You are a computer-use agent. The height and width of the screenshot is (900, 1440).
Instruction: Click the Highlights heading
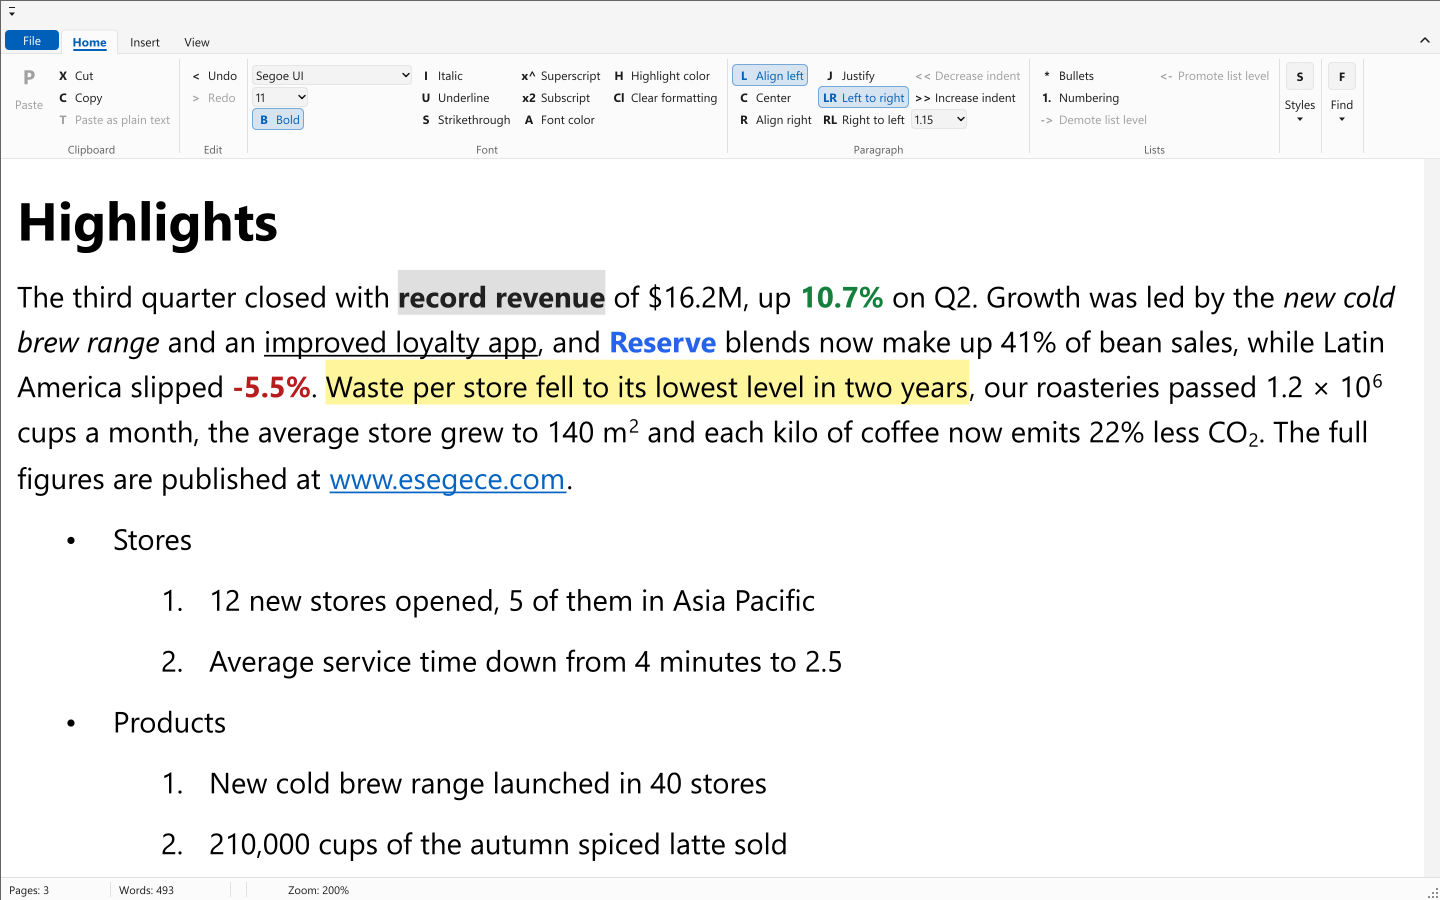148,222
